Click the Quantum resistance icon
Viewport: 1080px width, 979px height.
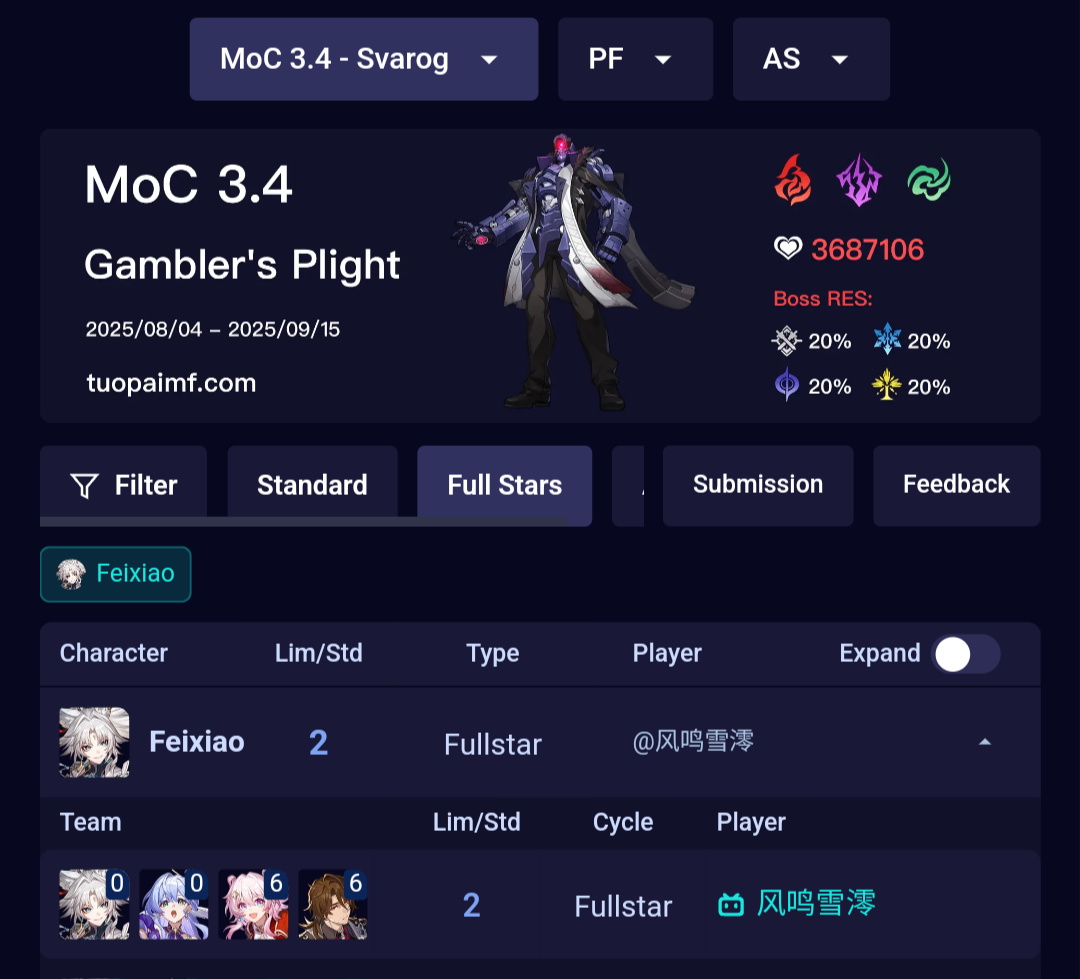coord(787,384)
